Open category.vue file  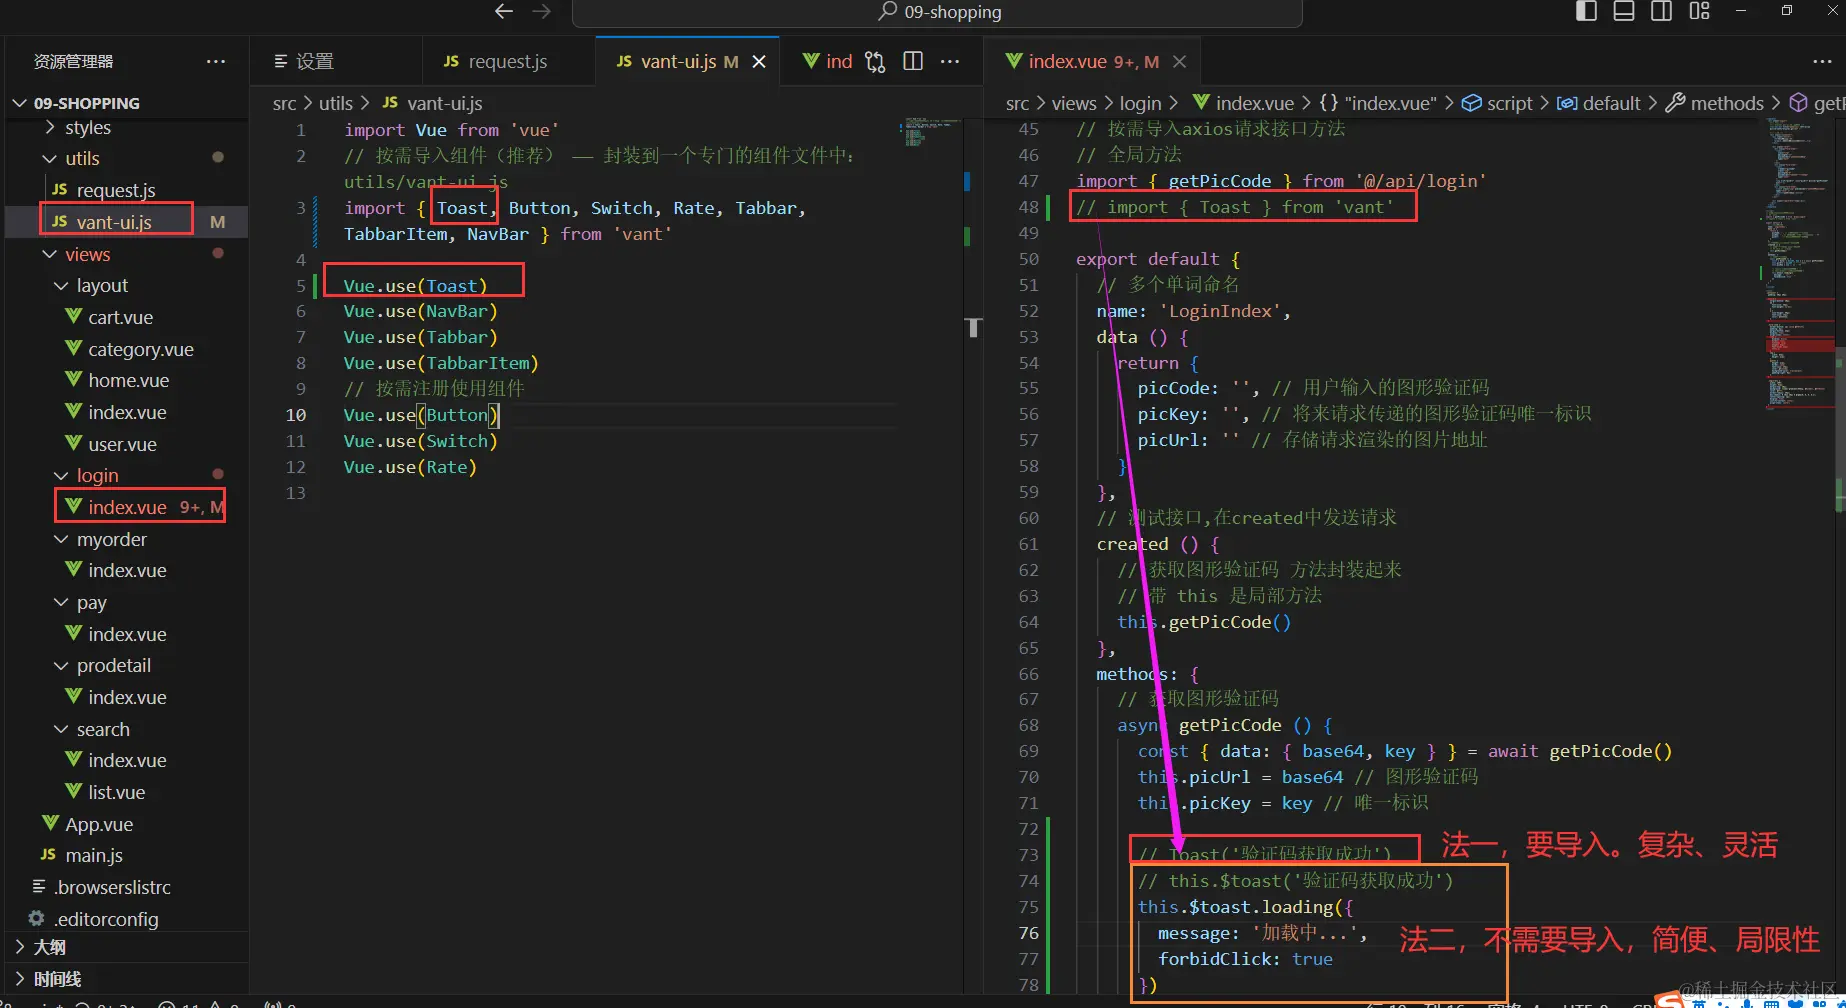click(140, 349)
